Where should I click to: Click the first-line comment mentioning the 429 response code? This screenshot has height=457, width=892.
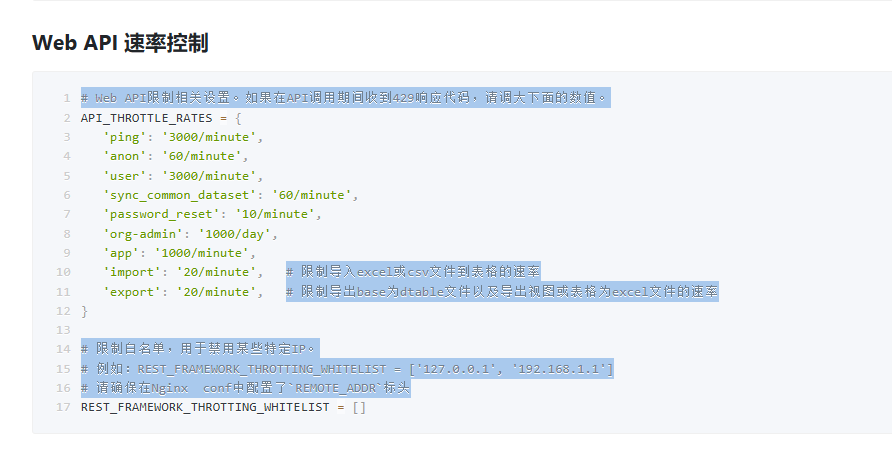(344, 98)
